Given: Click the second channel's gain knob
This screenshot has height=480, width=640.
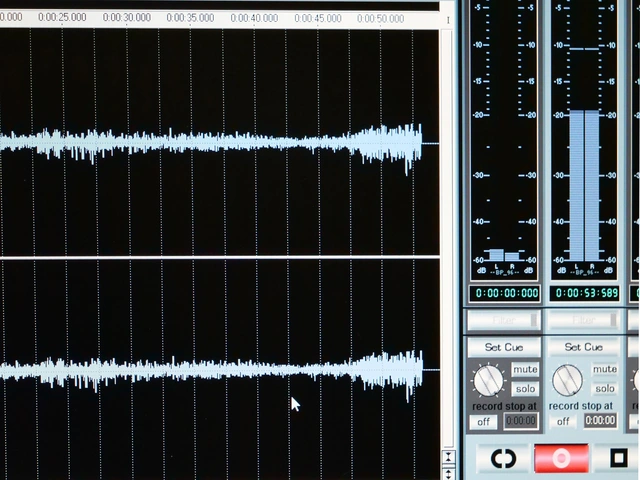Looking at the screenshot, I should [x=567, y=380].
